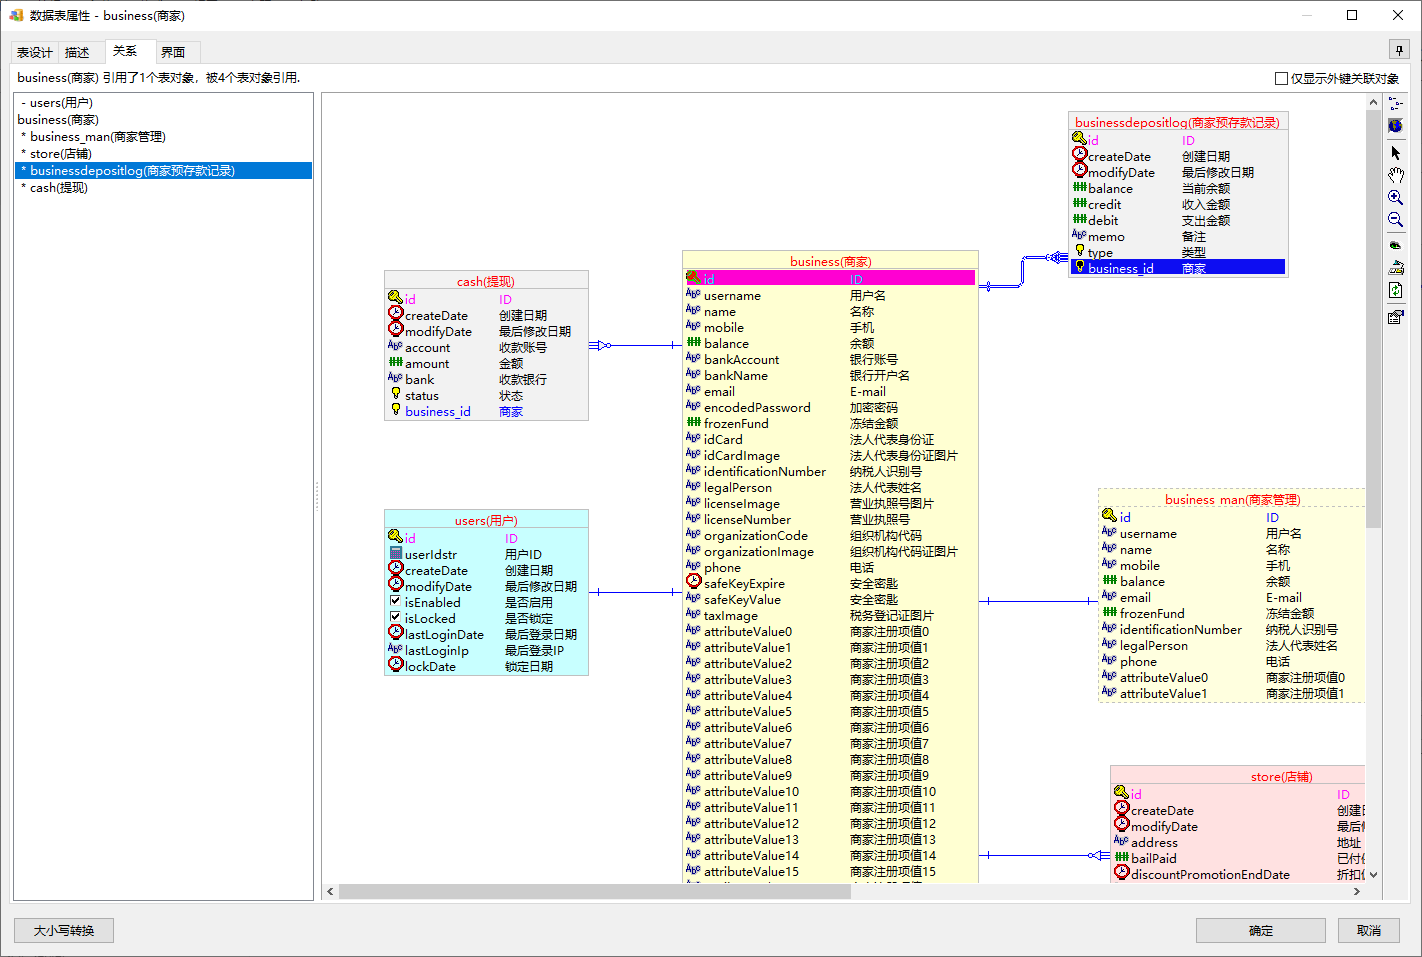Click numeric icon beside businessdepositlog balance
Screen dimensions: 1422x957
(1079, 187)
